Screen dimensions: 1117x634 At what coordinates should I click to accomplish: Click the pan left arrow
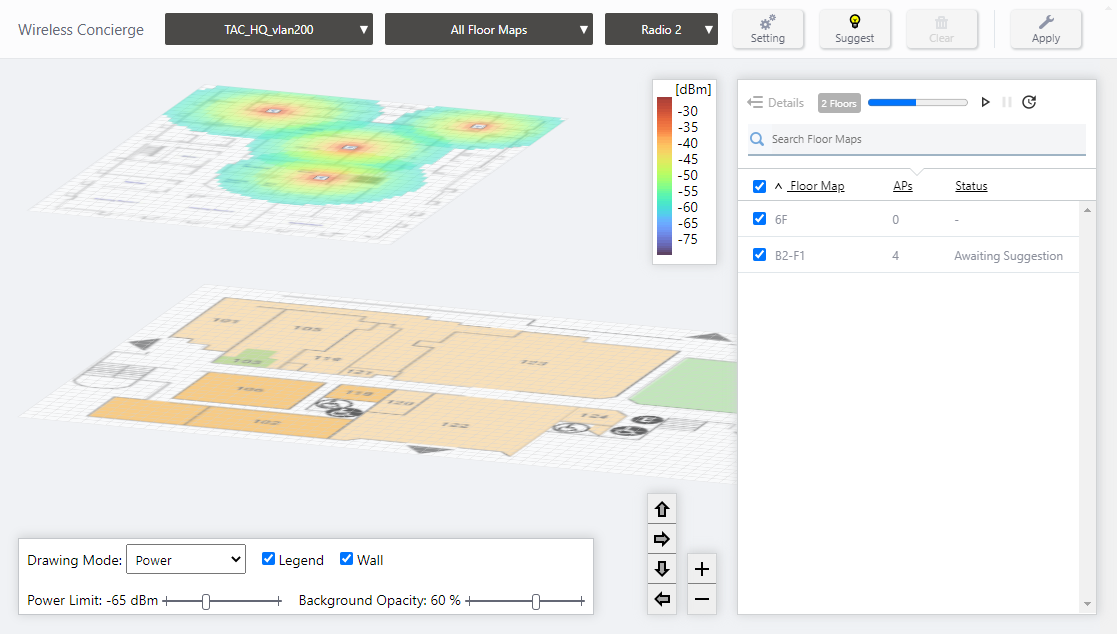click(662, 599)
